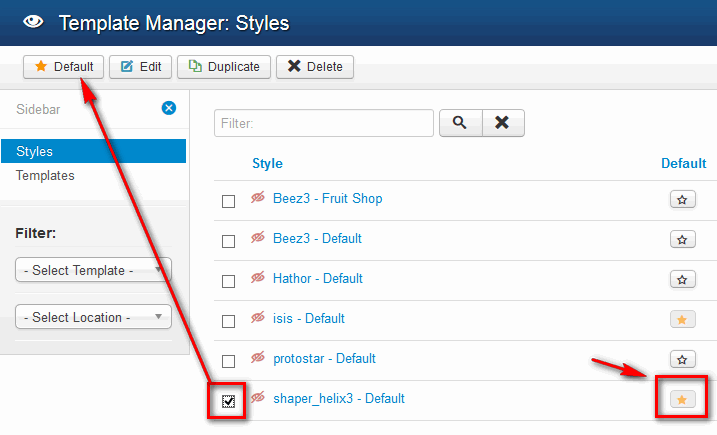Click the orange default star for isis
717x435 pixels.
coord(682,319)
